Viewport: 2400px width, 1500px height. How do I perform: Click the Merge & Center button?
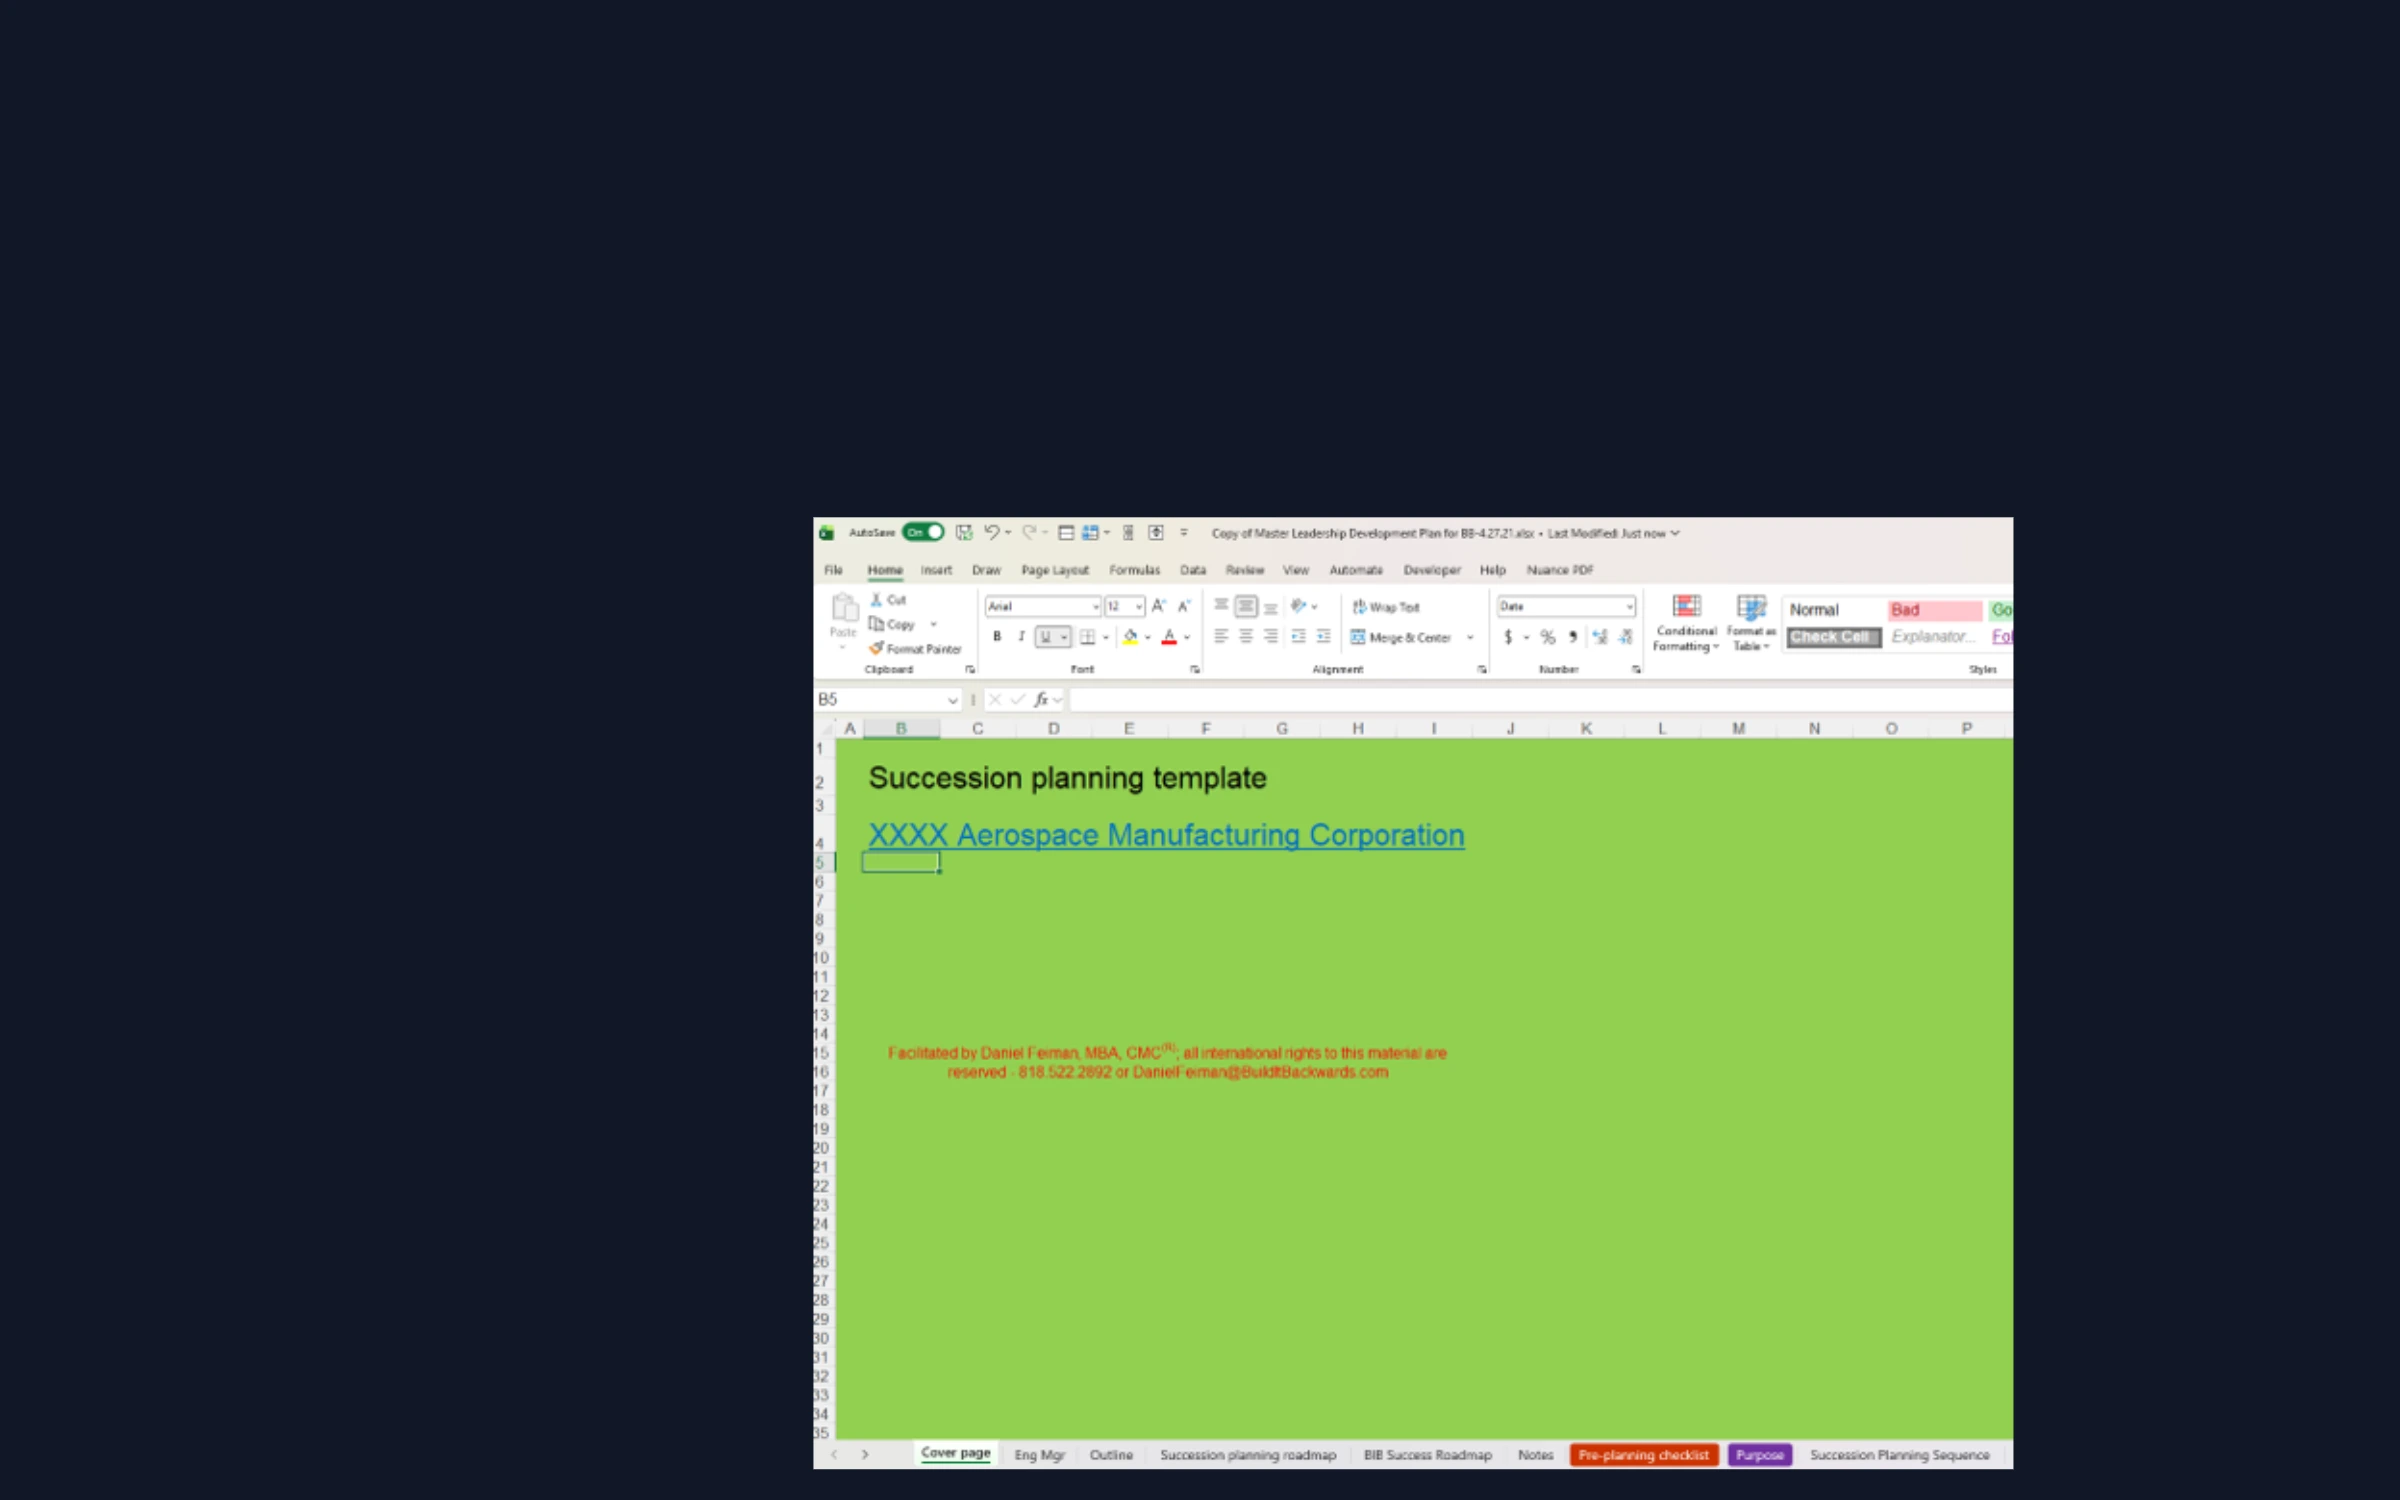1401,637
